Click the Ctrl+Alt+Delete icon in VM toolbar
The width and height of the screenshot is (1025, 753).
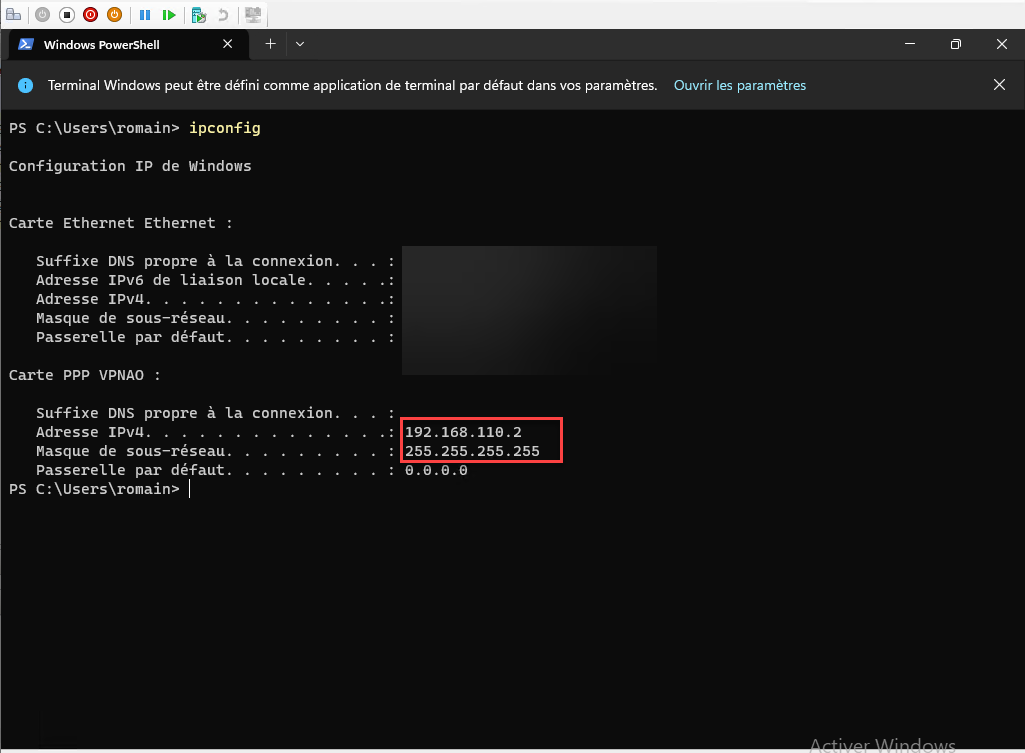(x=14, y=15)
